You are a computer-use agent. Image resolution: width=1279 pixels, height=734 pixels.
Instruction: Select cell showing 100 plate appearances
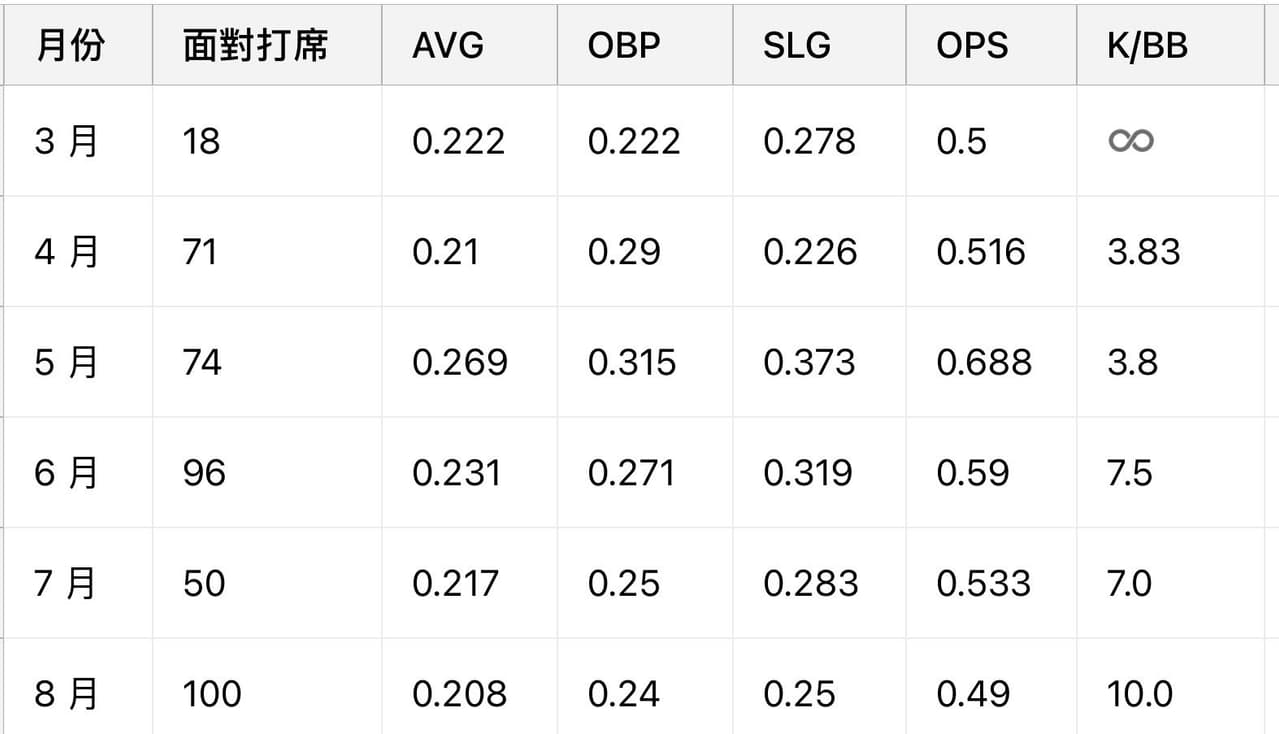pos(267,692)
